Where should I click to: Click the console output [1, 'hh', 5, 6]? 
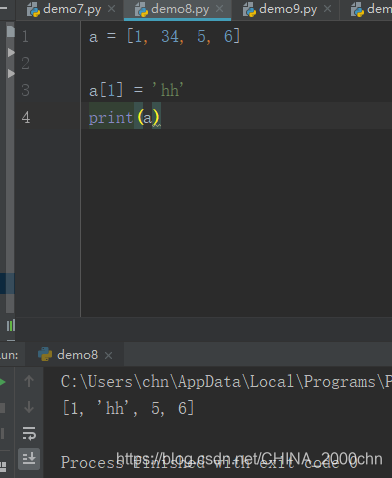click(x=128, y=408)
